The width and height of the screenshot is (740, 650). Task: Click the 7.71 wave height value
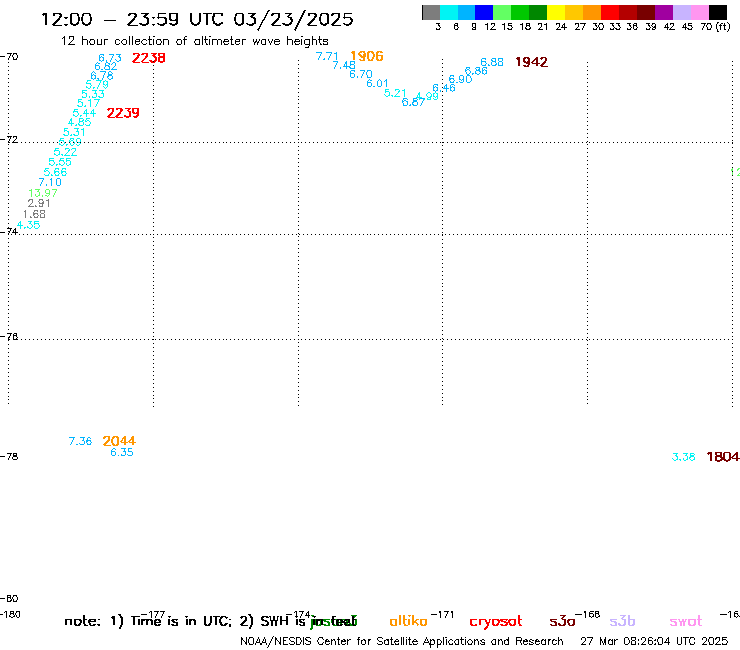click(327, 56)
